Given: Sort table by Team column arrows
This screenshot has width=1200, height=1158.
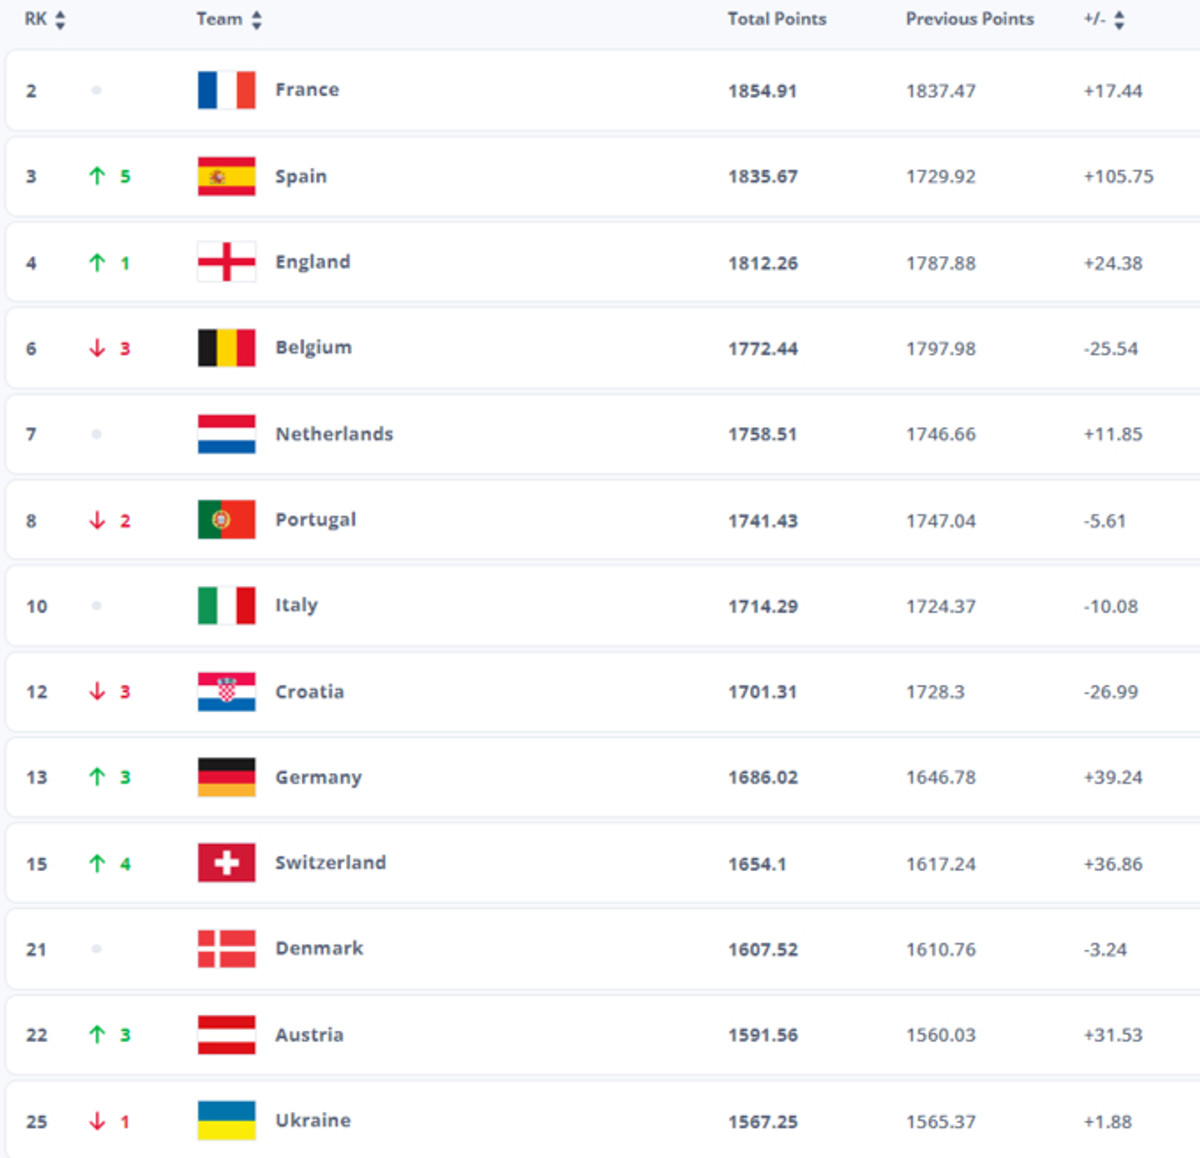Looking at the screenshot, I should [x=257, y=20].
